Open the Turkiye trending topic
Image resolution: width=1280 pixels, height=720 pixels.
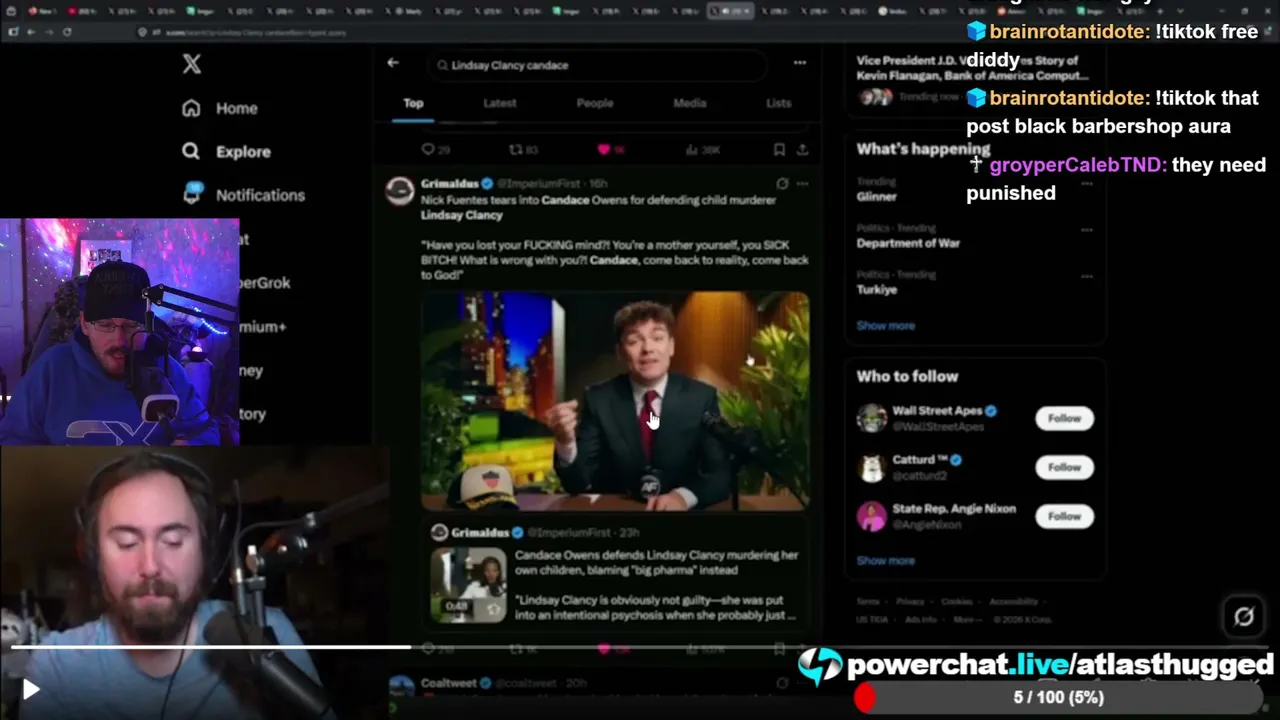pyautogui.click(x=876, y=289)
